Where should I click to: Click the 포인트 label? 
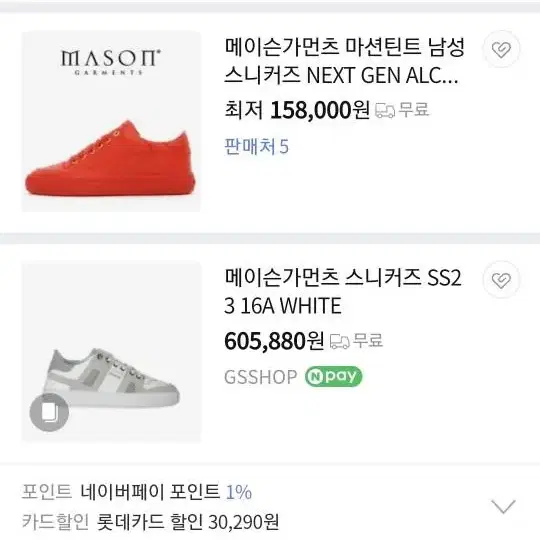point(46,491)
